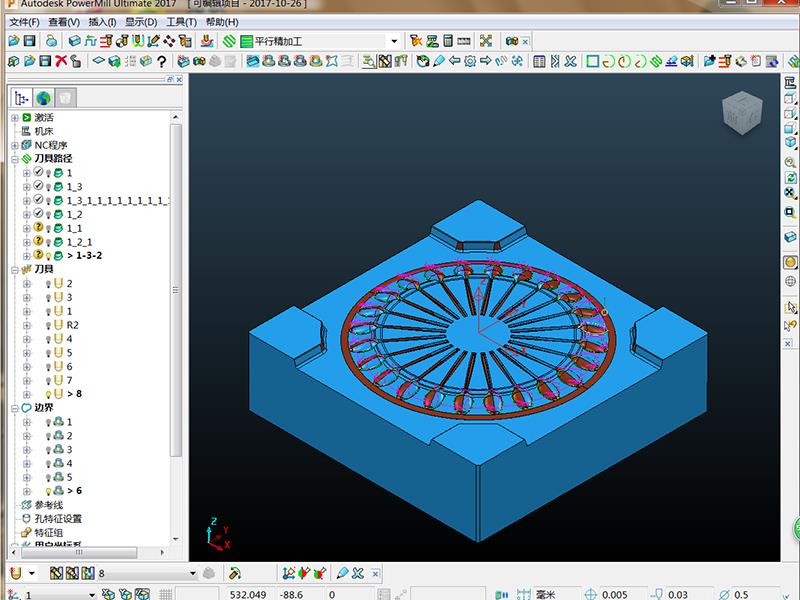Click the refresh view icon on right toolbar
This screenshot has width=800, height=600.
790,178
